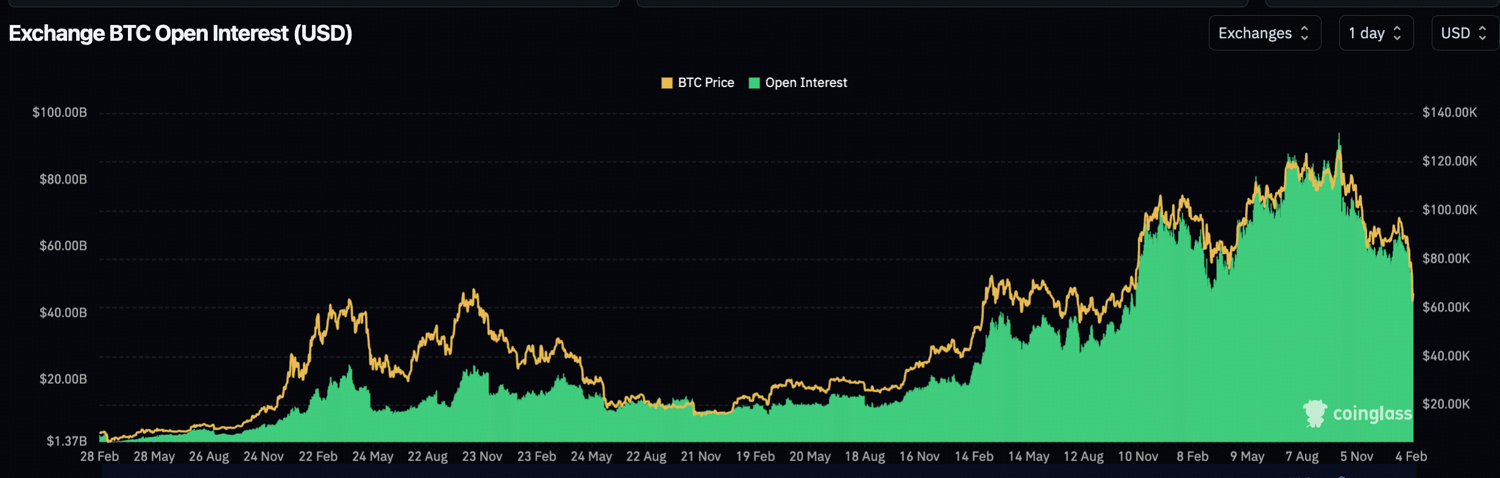The width and height of the screenshot is (1500, 478).
Task: Click the up-down chevron beside 1 day
Action: pyautogui.click(x=1397, y=33)
